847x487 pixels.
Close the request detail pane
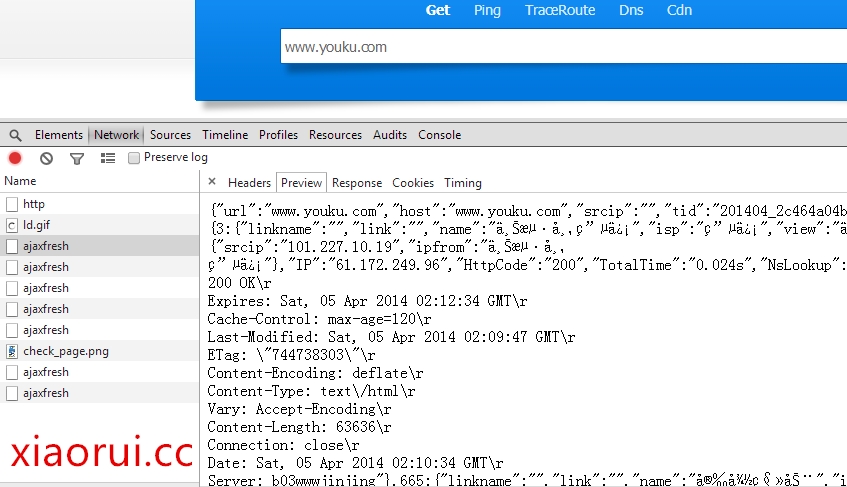(x=212, y=182)
